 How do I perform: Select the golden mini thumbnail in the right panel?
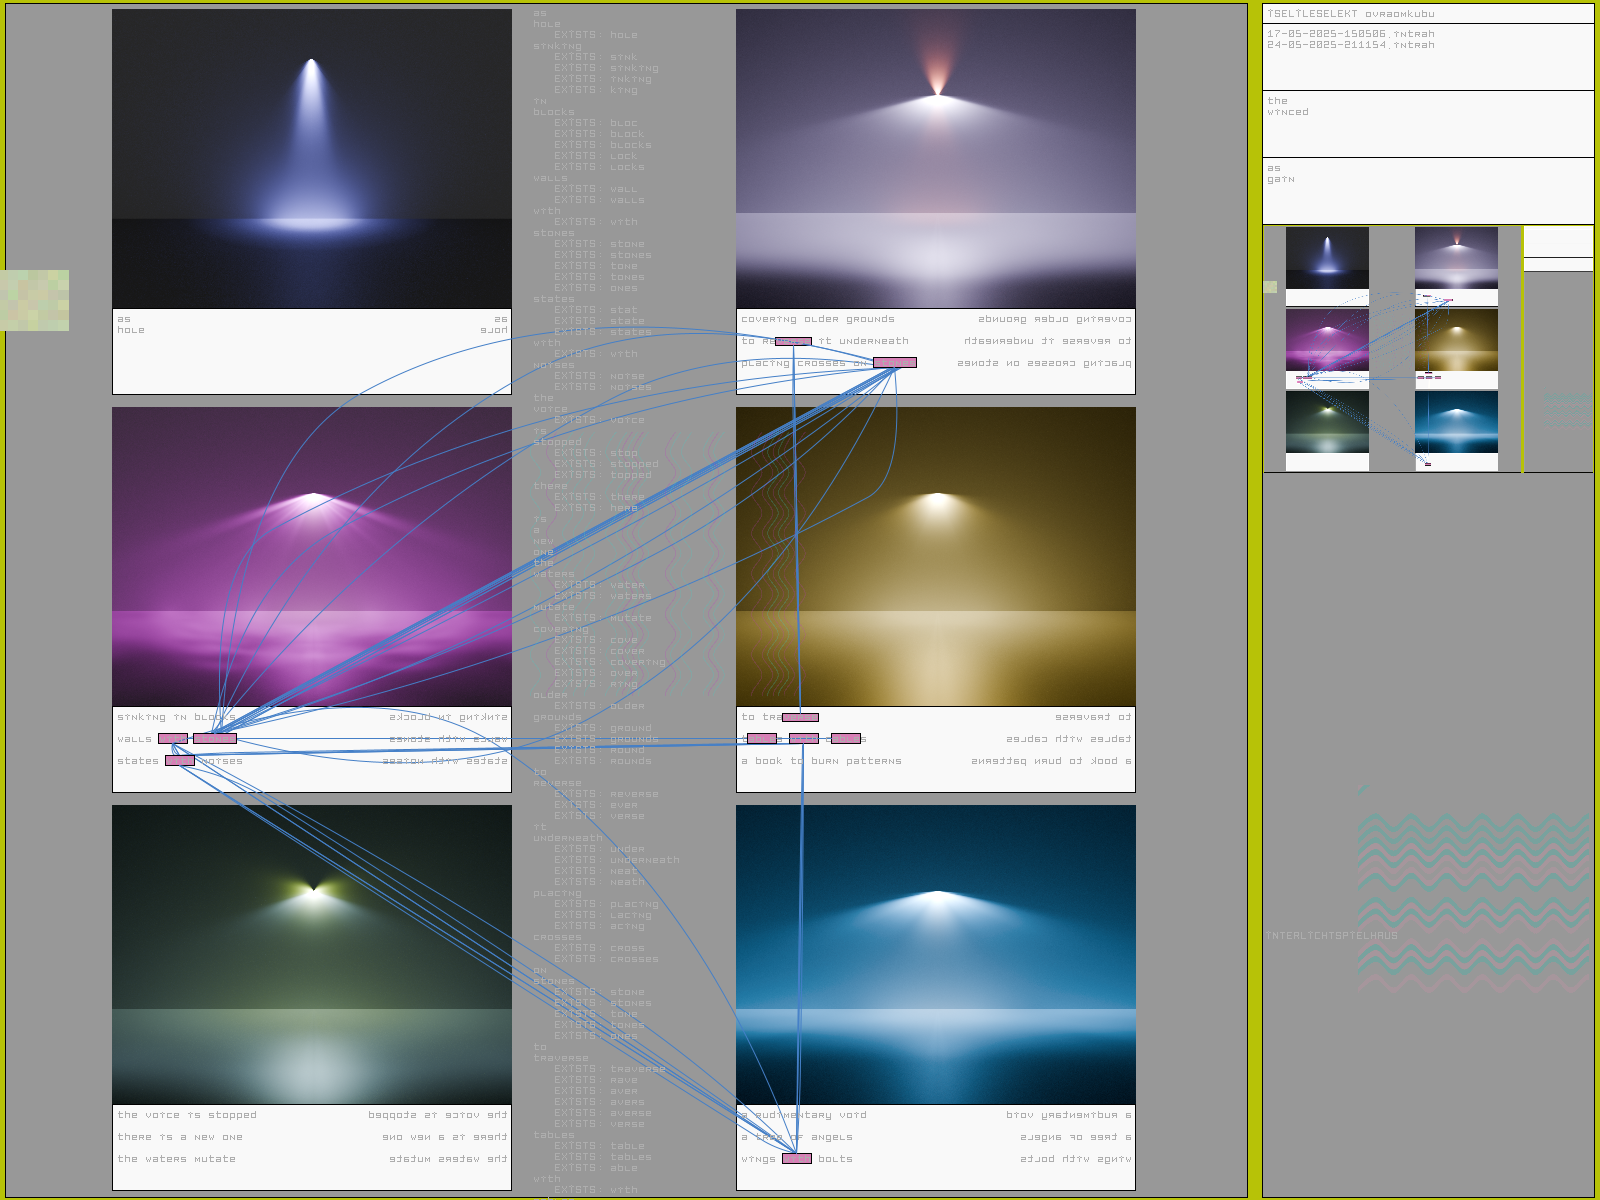point(1456,340)
